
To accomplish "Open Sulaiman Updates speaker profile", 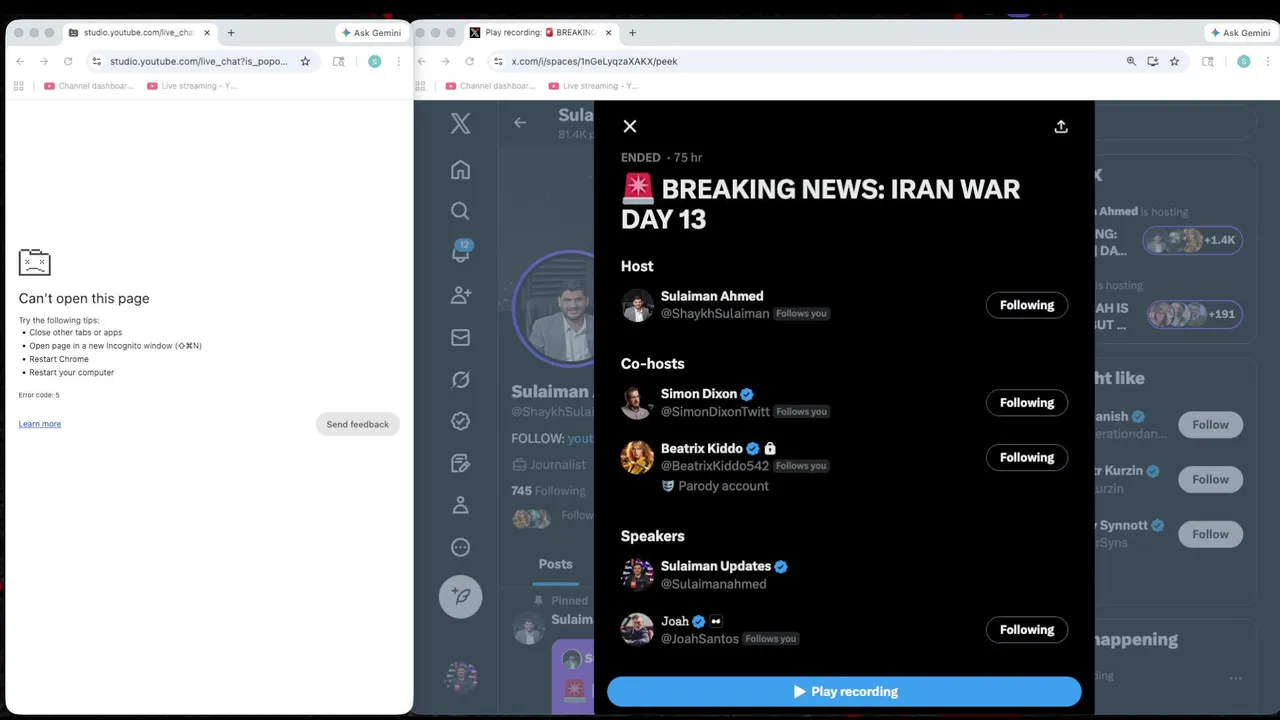I will (x=716, y=566).
